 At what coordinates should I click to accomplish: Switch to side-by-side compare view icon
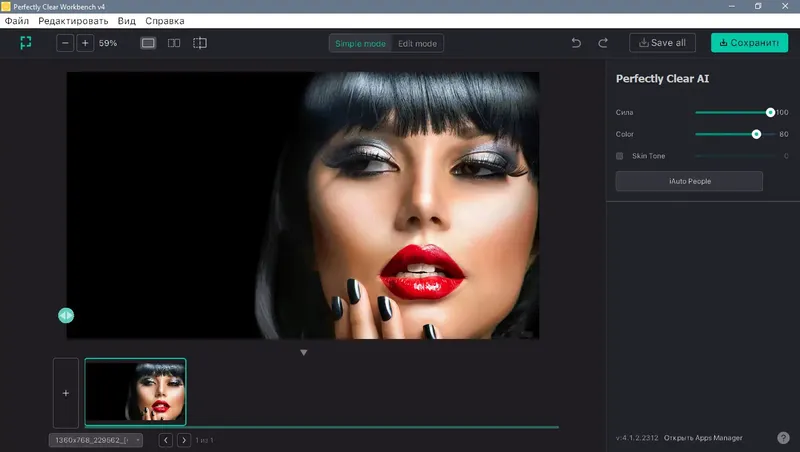(x=174, y=43)
